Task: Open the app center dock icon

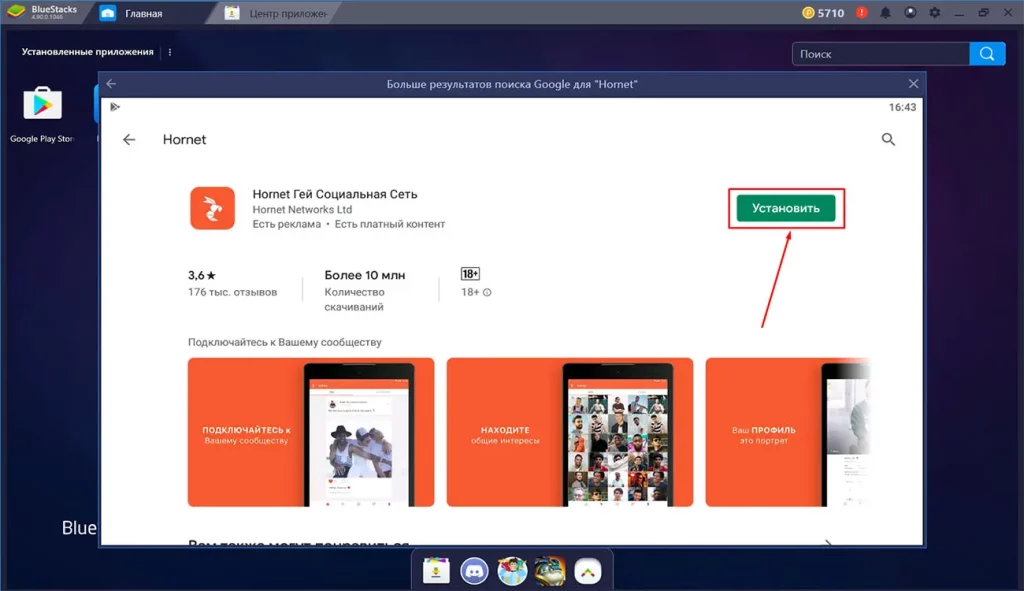Action: (436, 571)
